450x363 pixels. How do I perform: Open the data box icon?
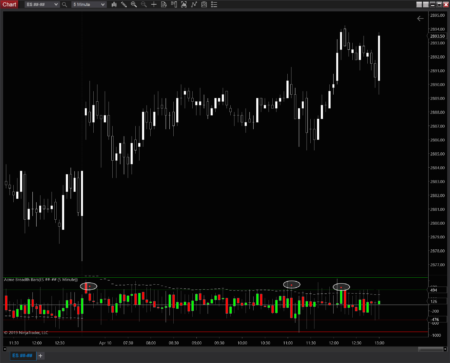[164, 4]
